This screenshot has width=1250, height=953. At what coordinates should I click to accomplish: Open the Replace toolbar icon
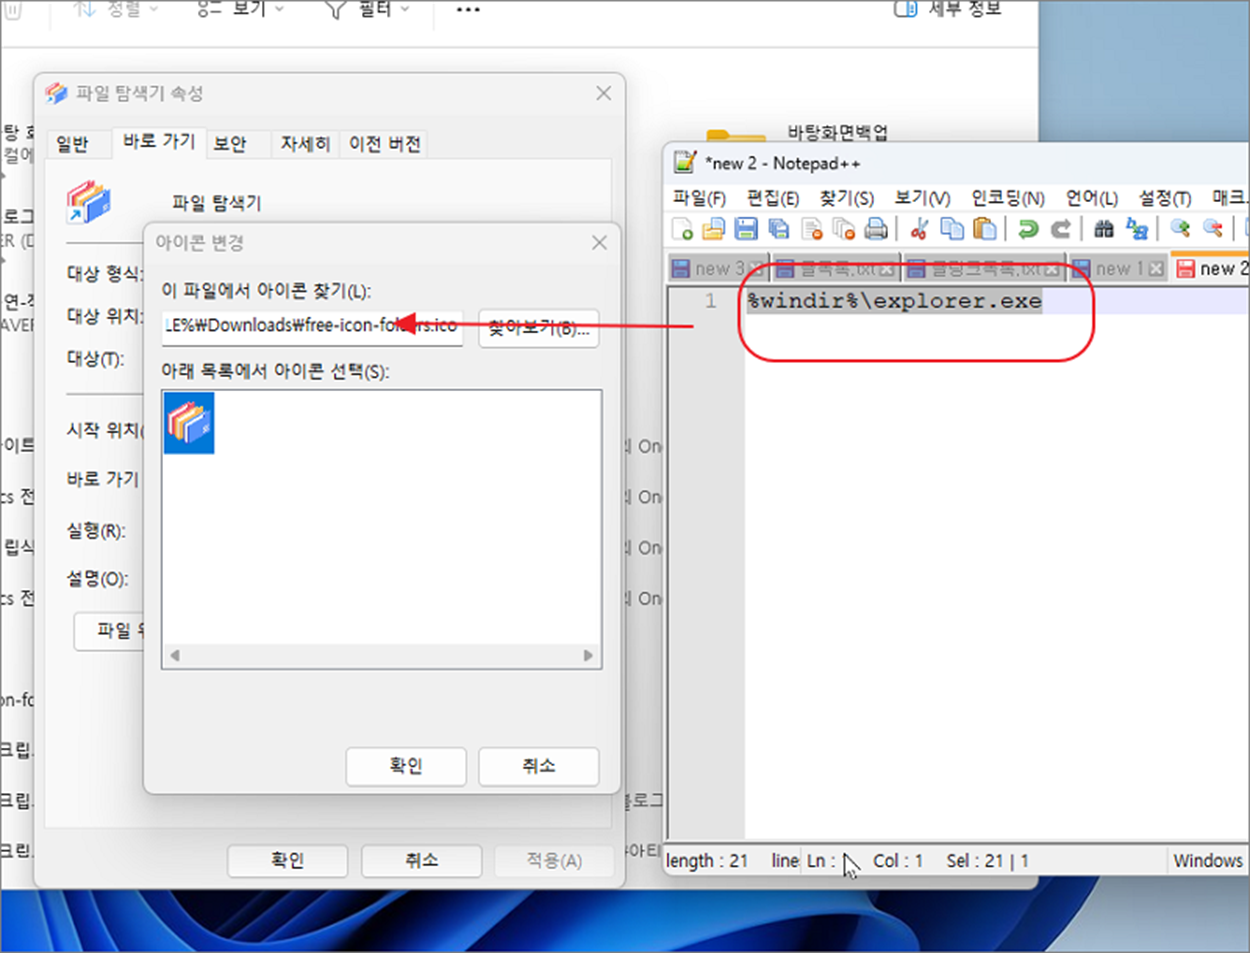pos(1137,229)
